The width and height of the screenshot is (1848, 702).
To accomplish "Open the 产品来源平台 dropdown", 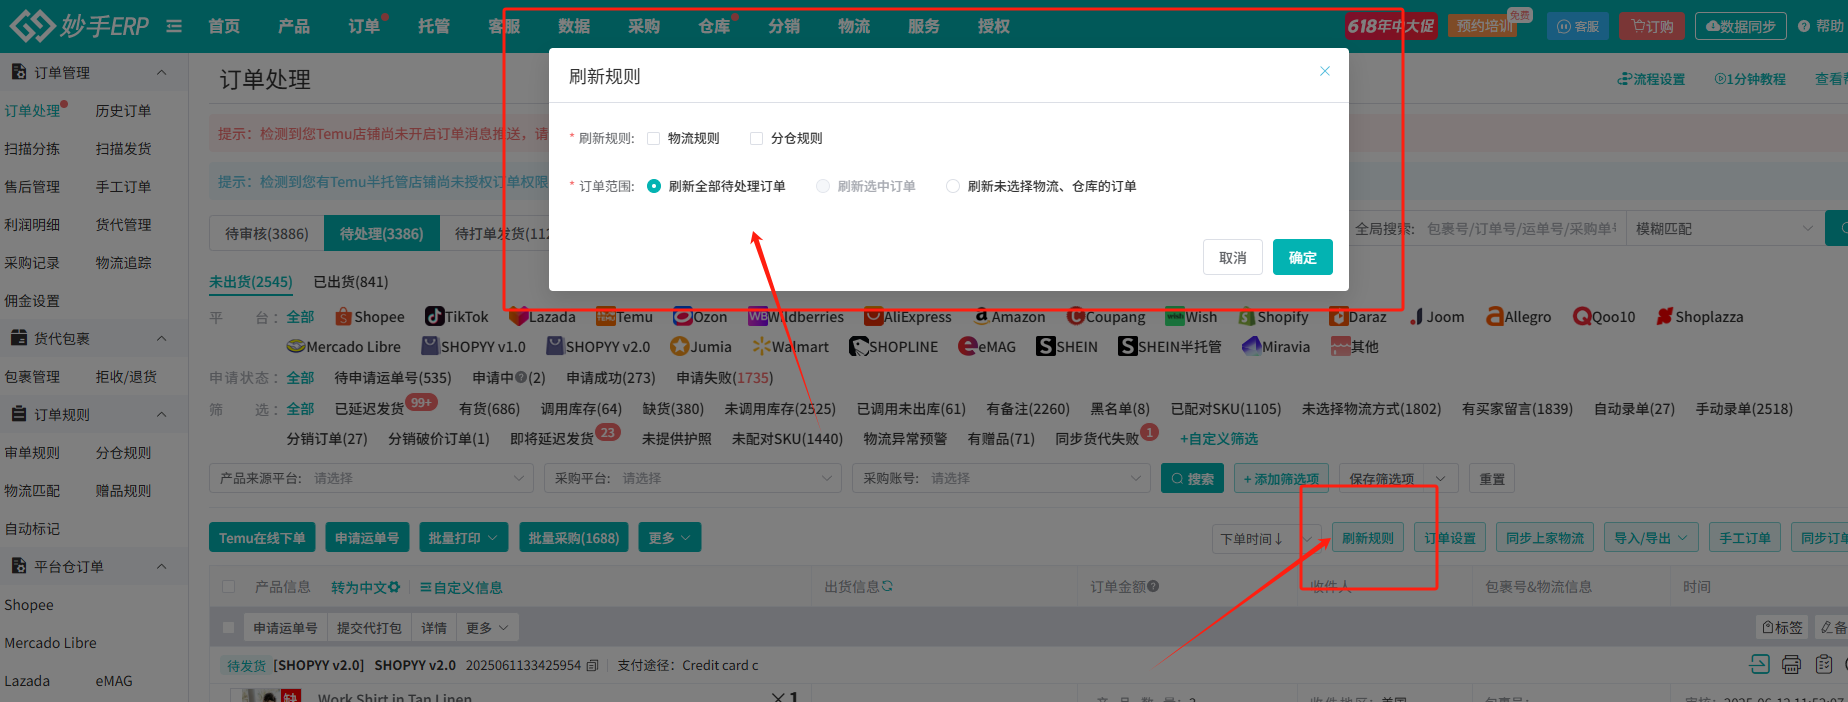I will click(x=372, y=478).
